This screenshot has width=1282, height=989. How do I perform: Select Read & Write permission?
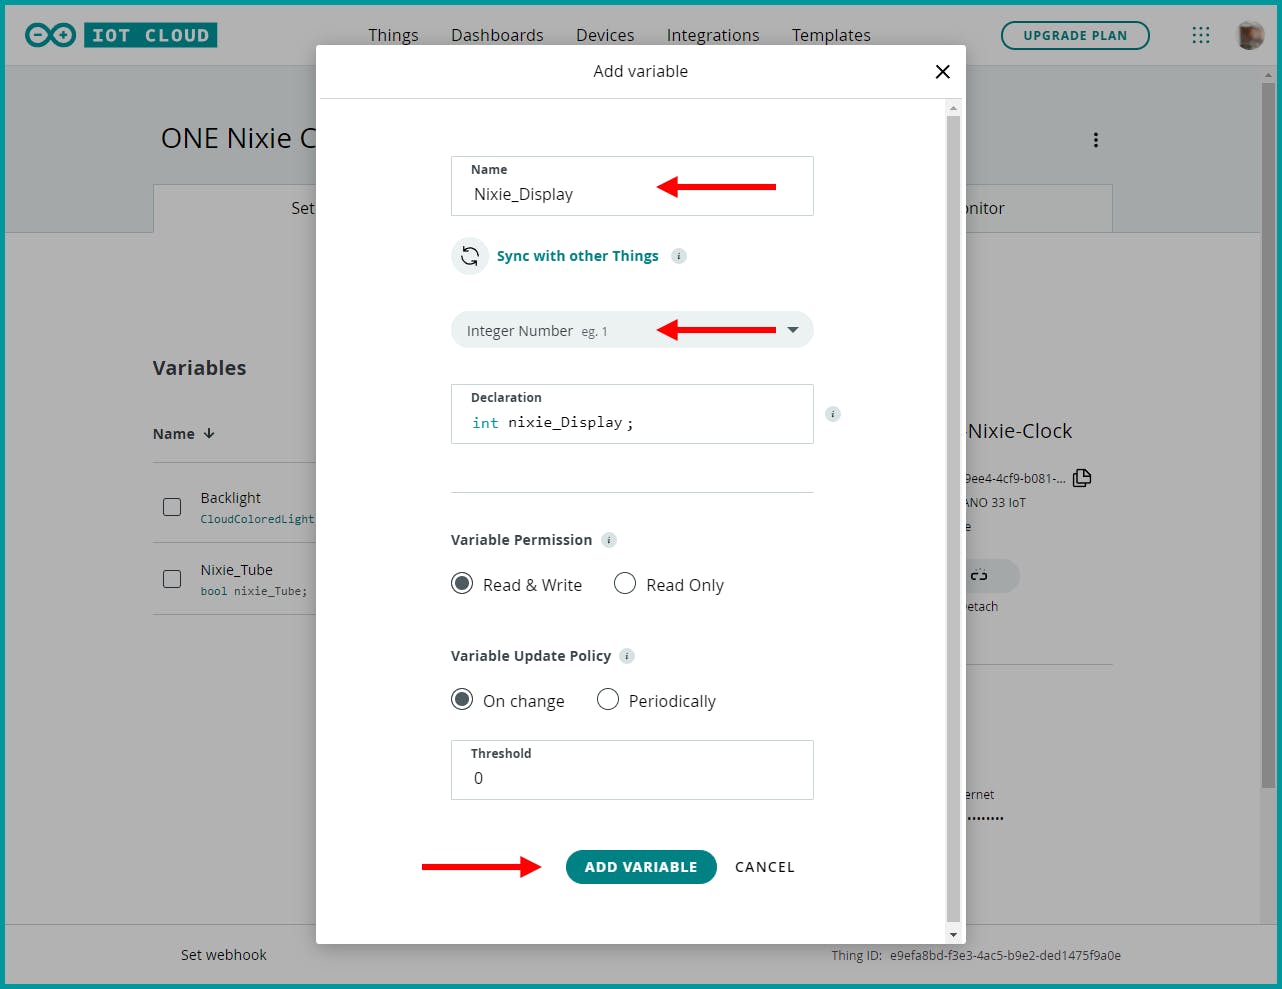point(462,583)
